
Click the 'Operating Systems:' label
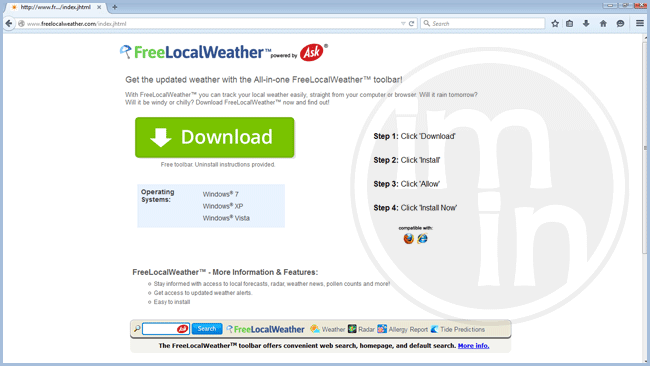pyautogui.click(x=158, y=196)
